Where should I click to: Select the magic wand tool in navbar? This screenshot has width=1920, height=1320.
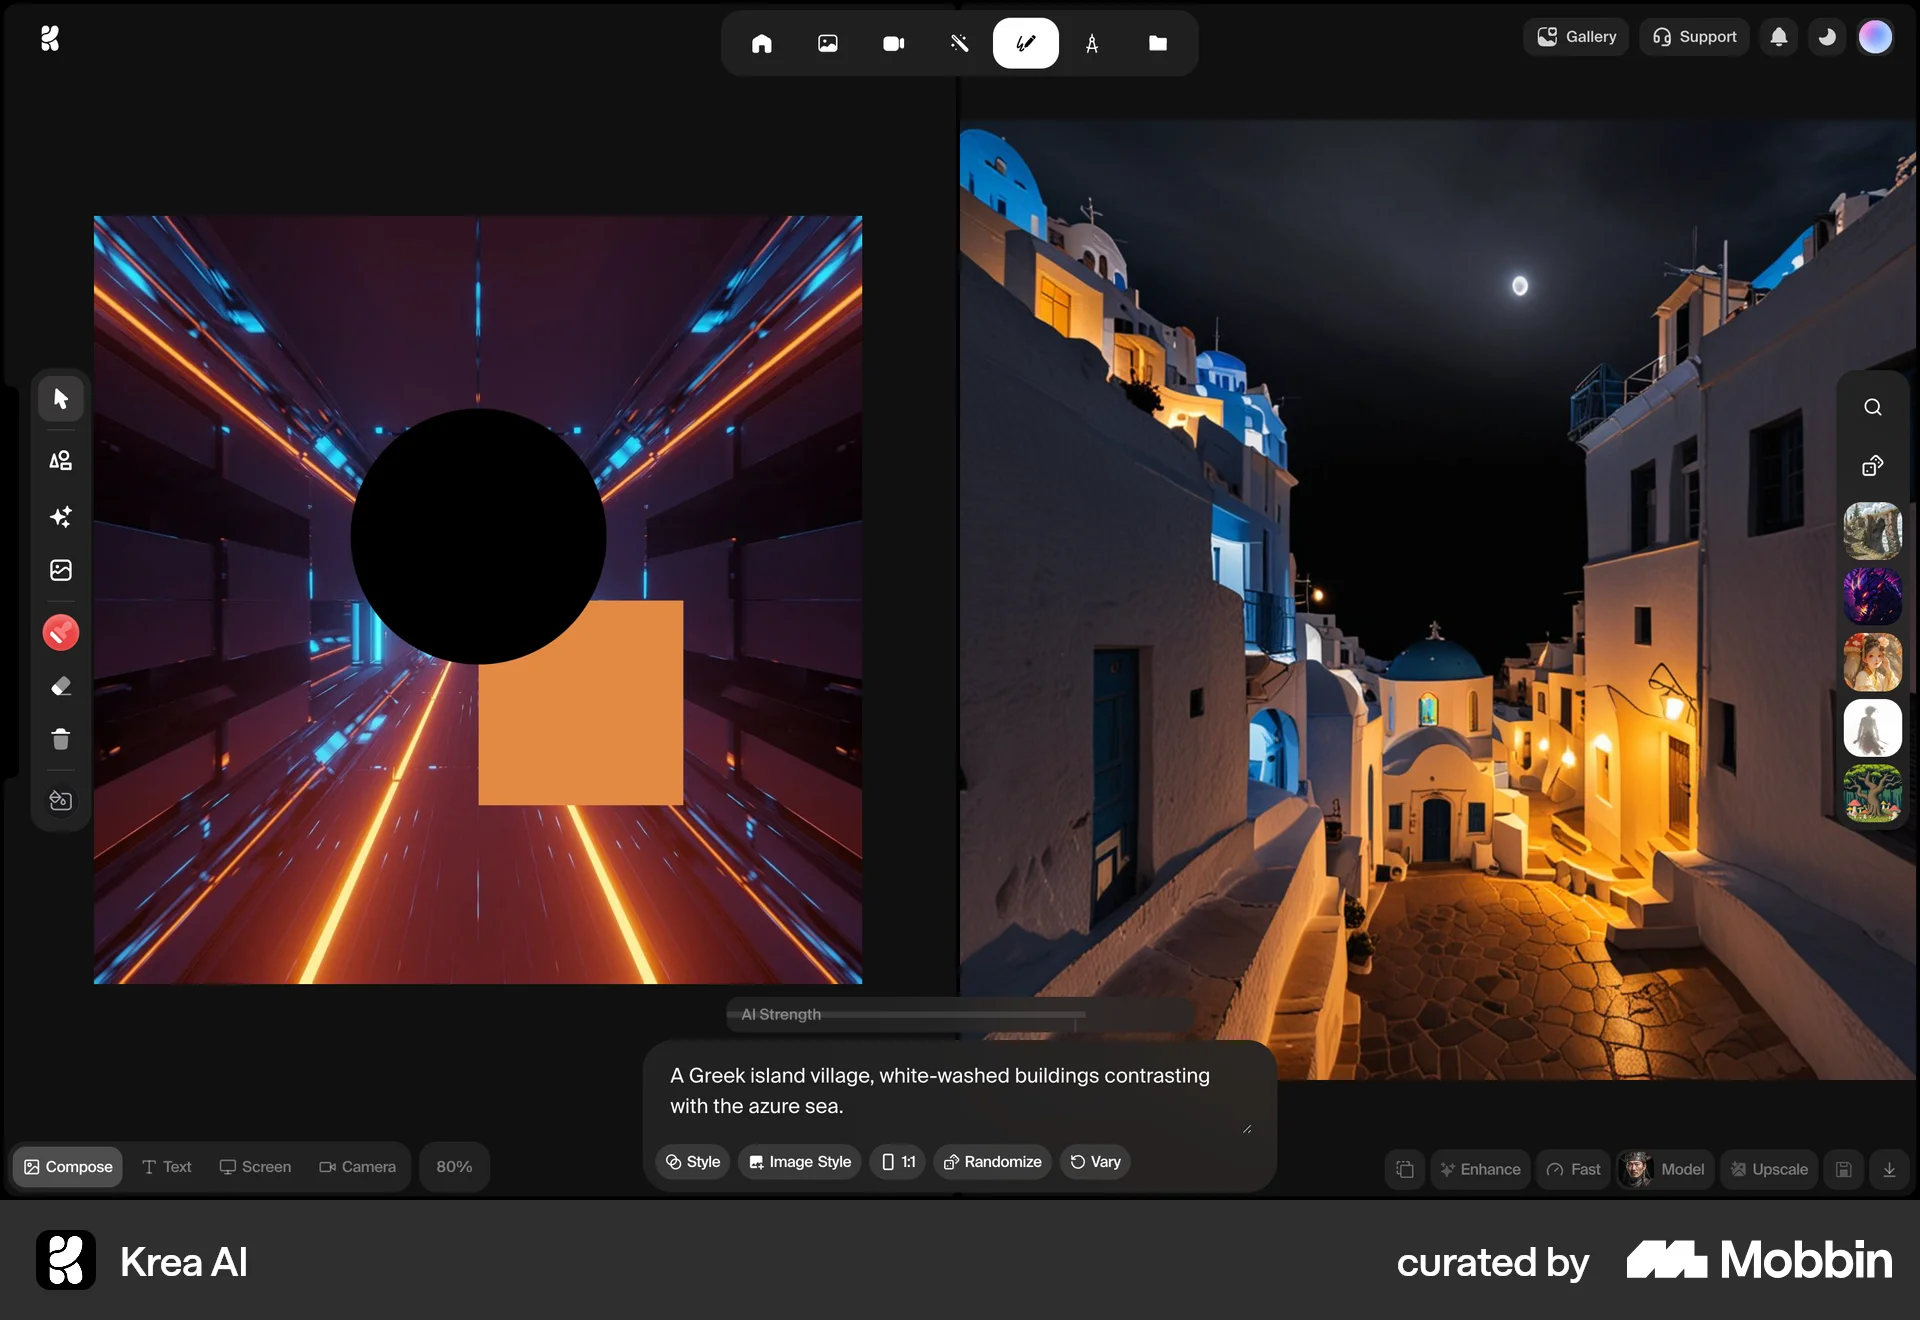pyautogui.click(x=959, y=42)
